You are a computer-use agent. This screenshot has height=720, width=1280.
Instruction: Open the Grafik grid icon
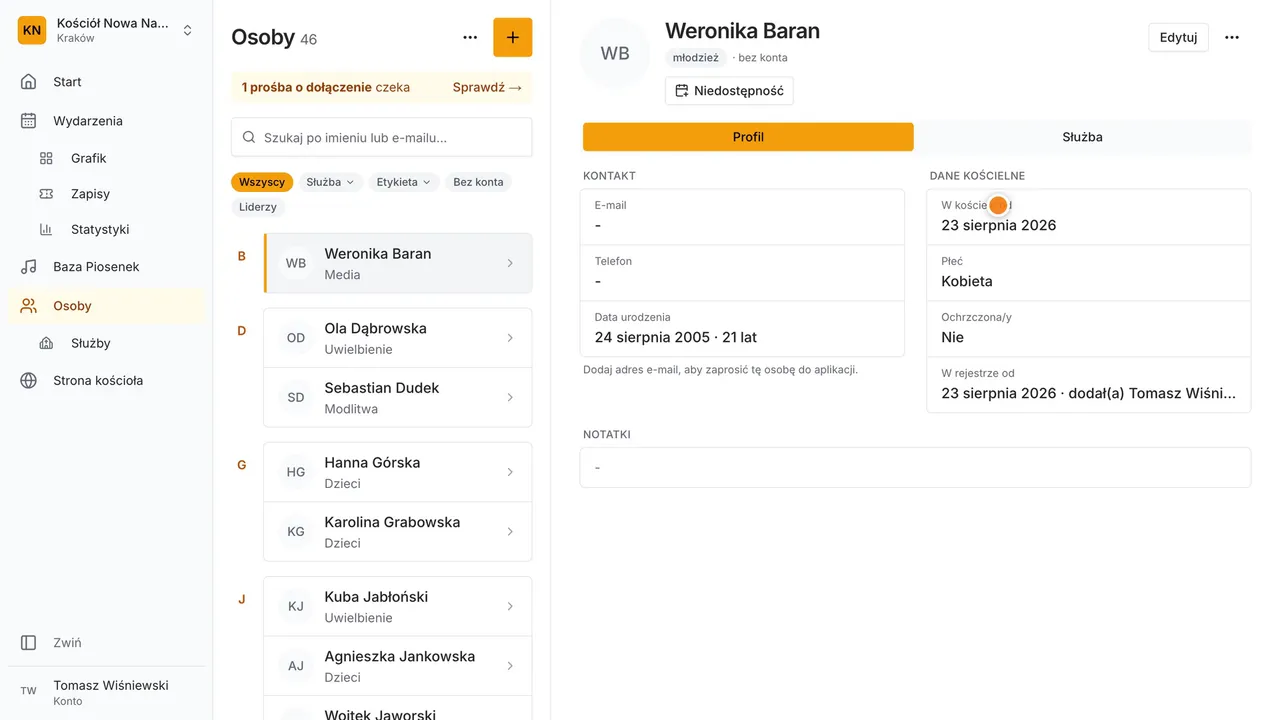(46, 158)
